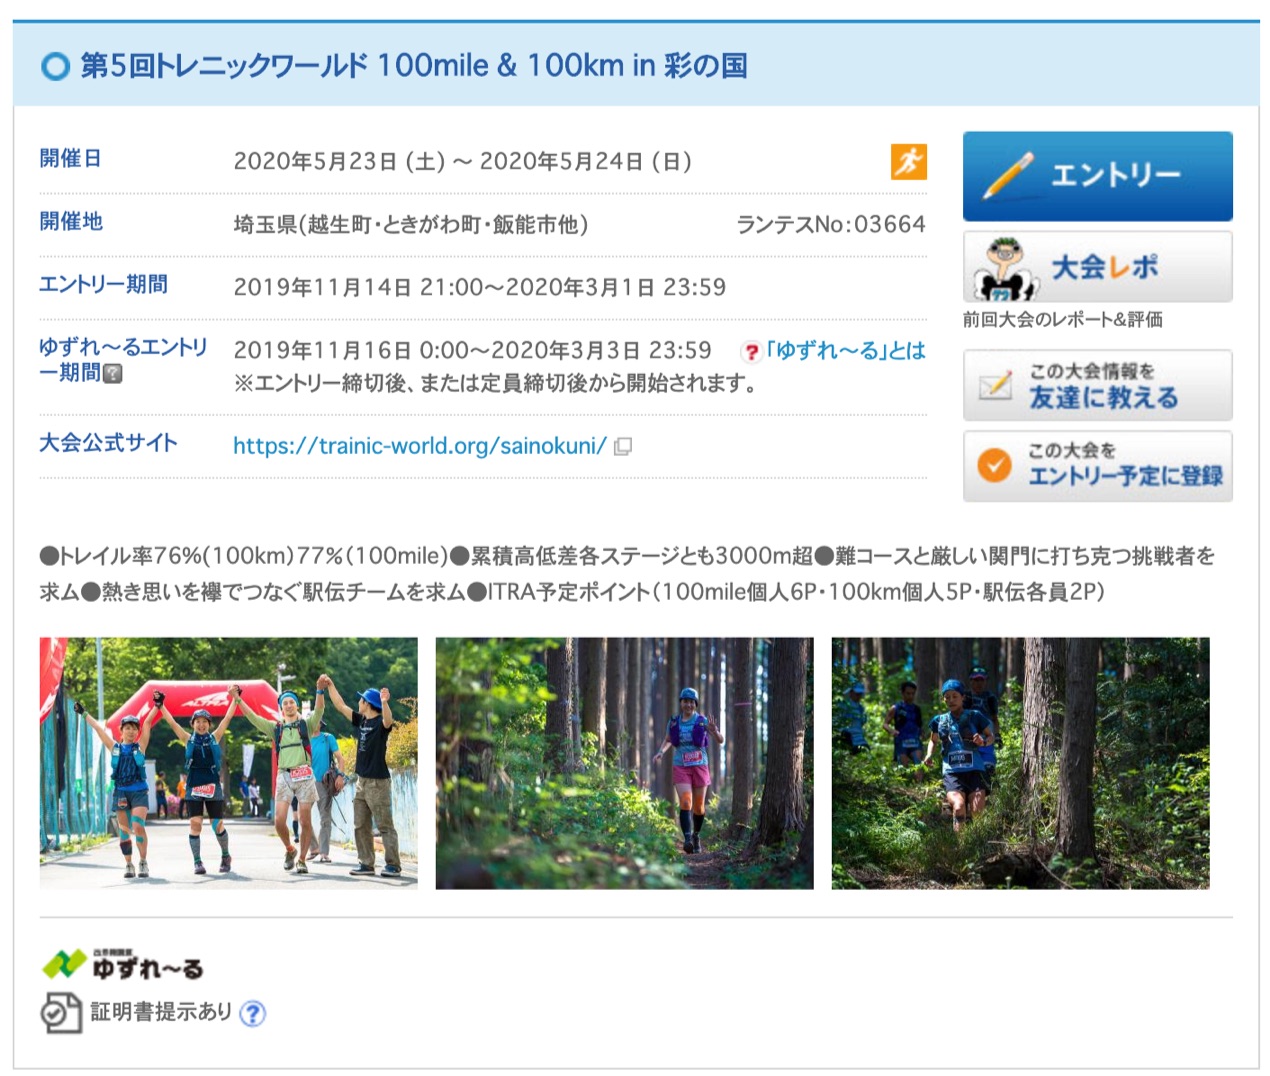
Task: Click the red question mark icon
Action: click(751, 352)
